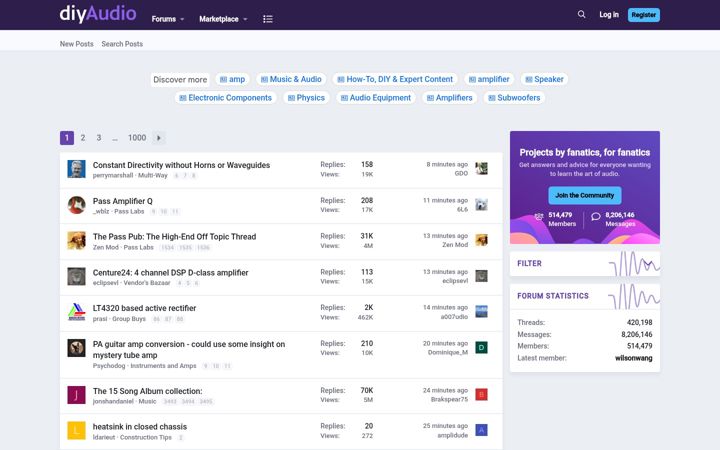This screenshot has width=720, height=450.
Task: Open The Pass Pub thread
Action: tap(174, 237)
